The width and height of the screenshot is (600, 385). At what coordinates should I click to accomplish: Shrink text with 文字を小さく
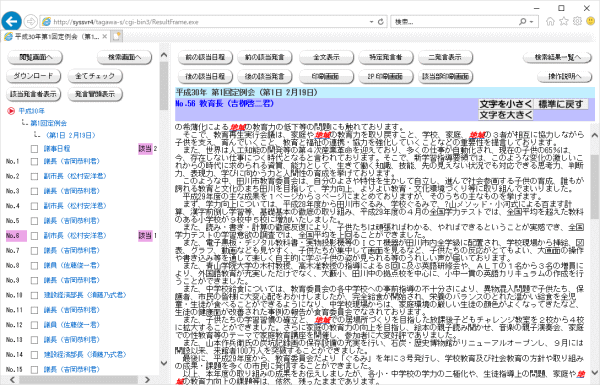coord(505,104)
